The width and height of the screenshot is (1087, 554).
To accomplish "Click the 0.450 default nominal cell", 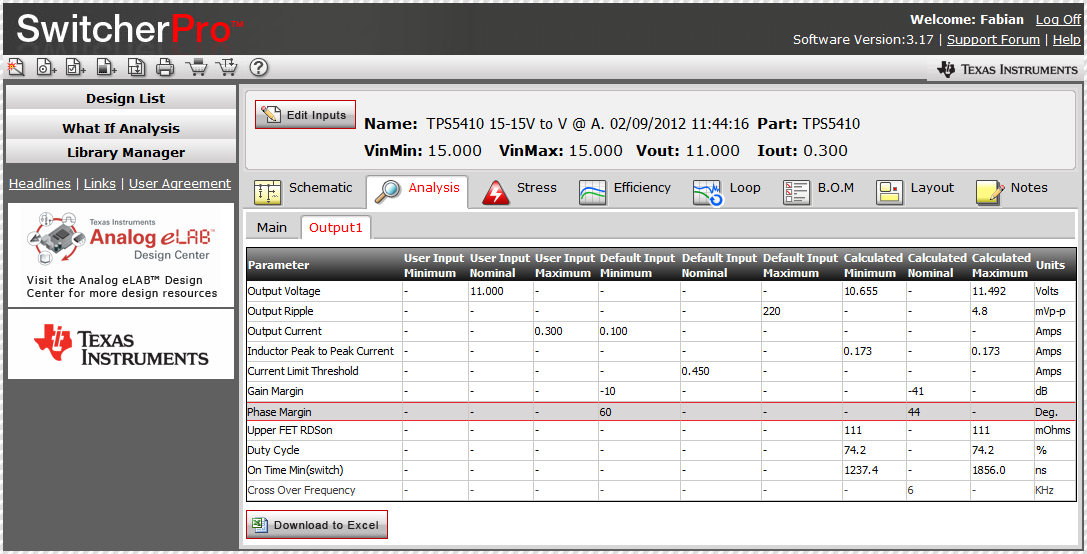I will tap(720, 371).
